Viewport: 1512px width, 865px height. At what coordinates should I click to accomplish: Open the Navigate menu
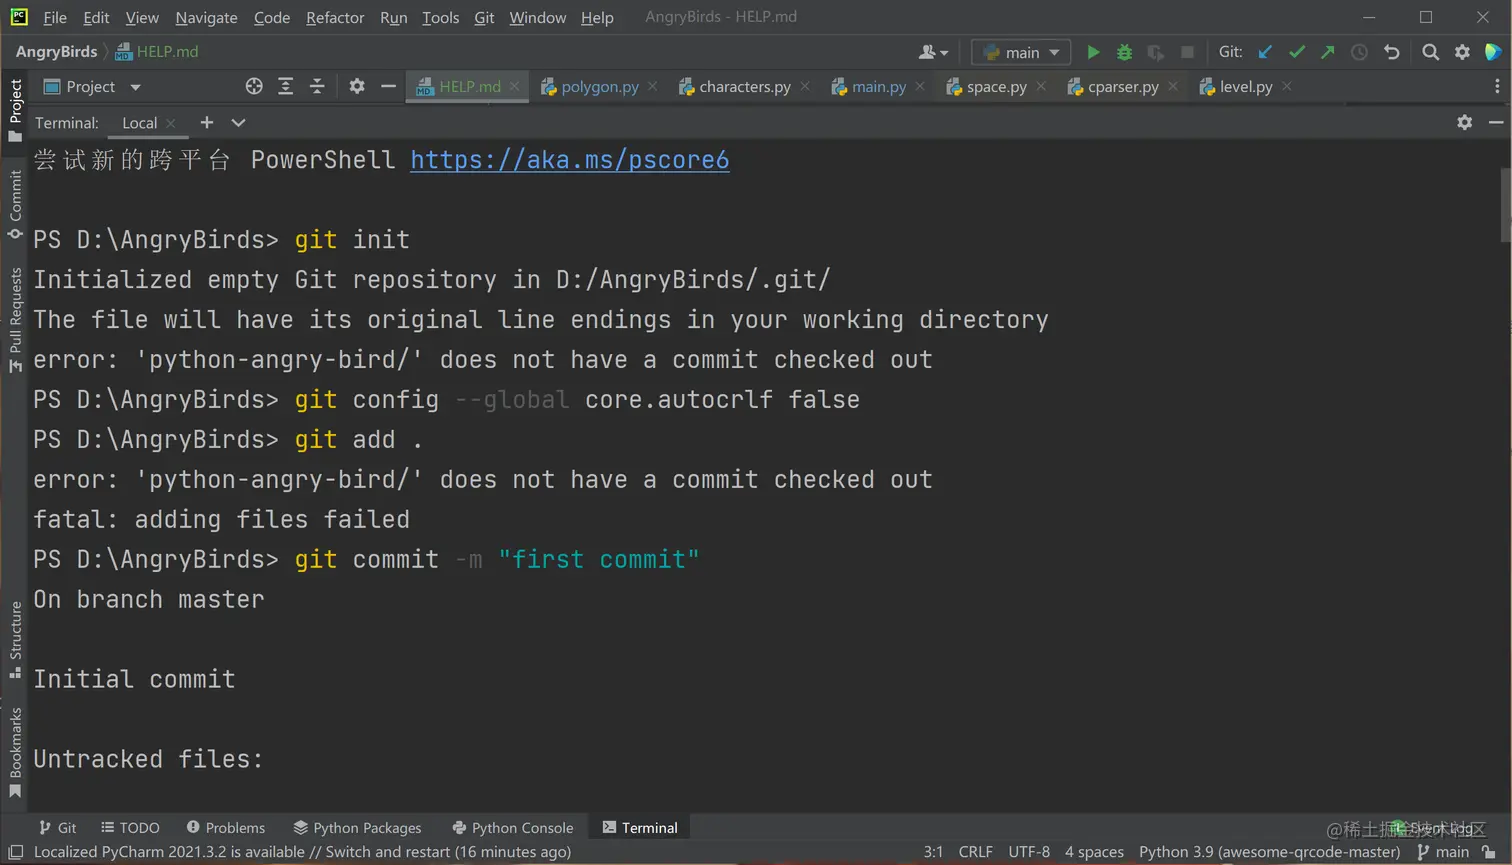click(x=206, y=18)
